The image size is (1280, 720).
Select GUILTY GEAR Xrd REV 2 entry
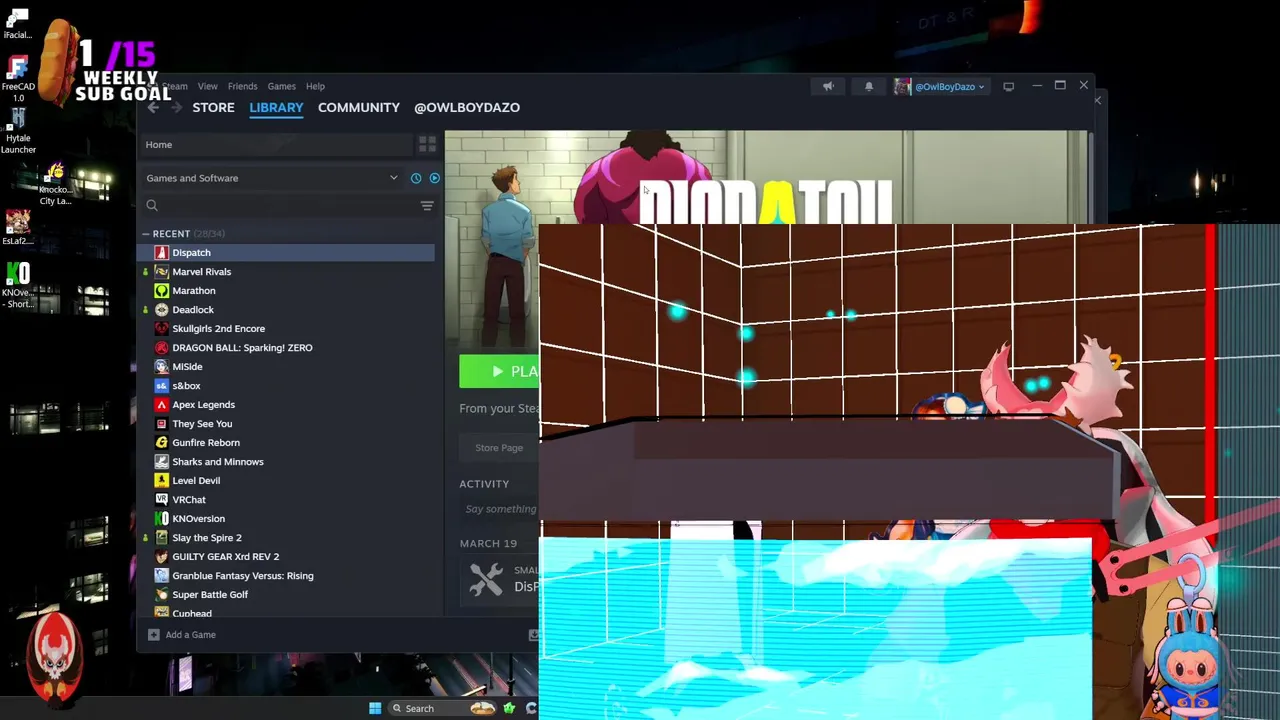tap(286, 557)
